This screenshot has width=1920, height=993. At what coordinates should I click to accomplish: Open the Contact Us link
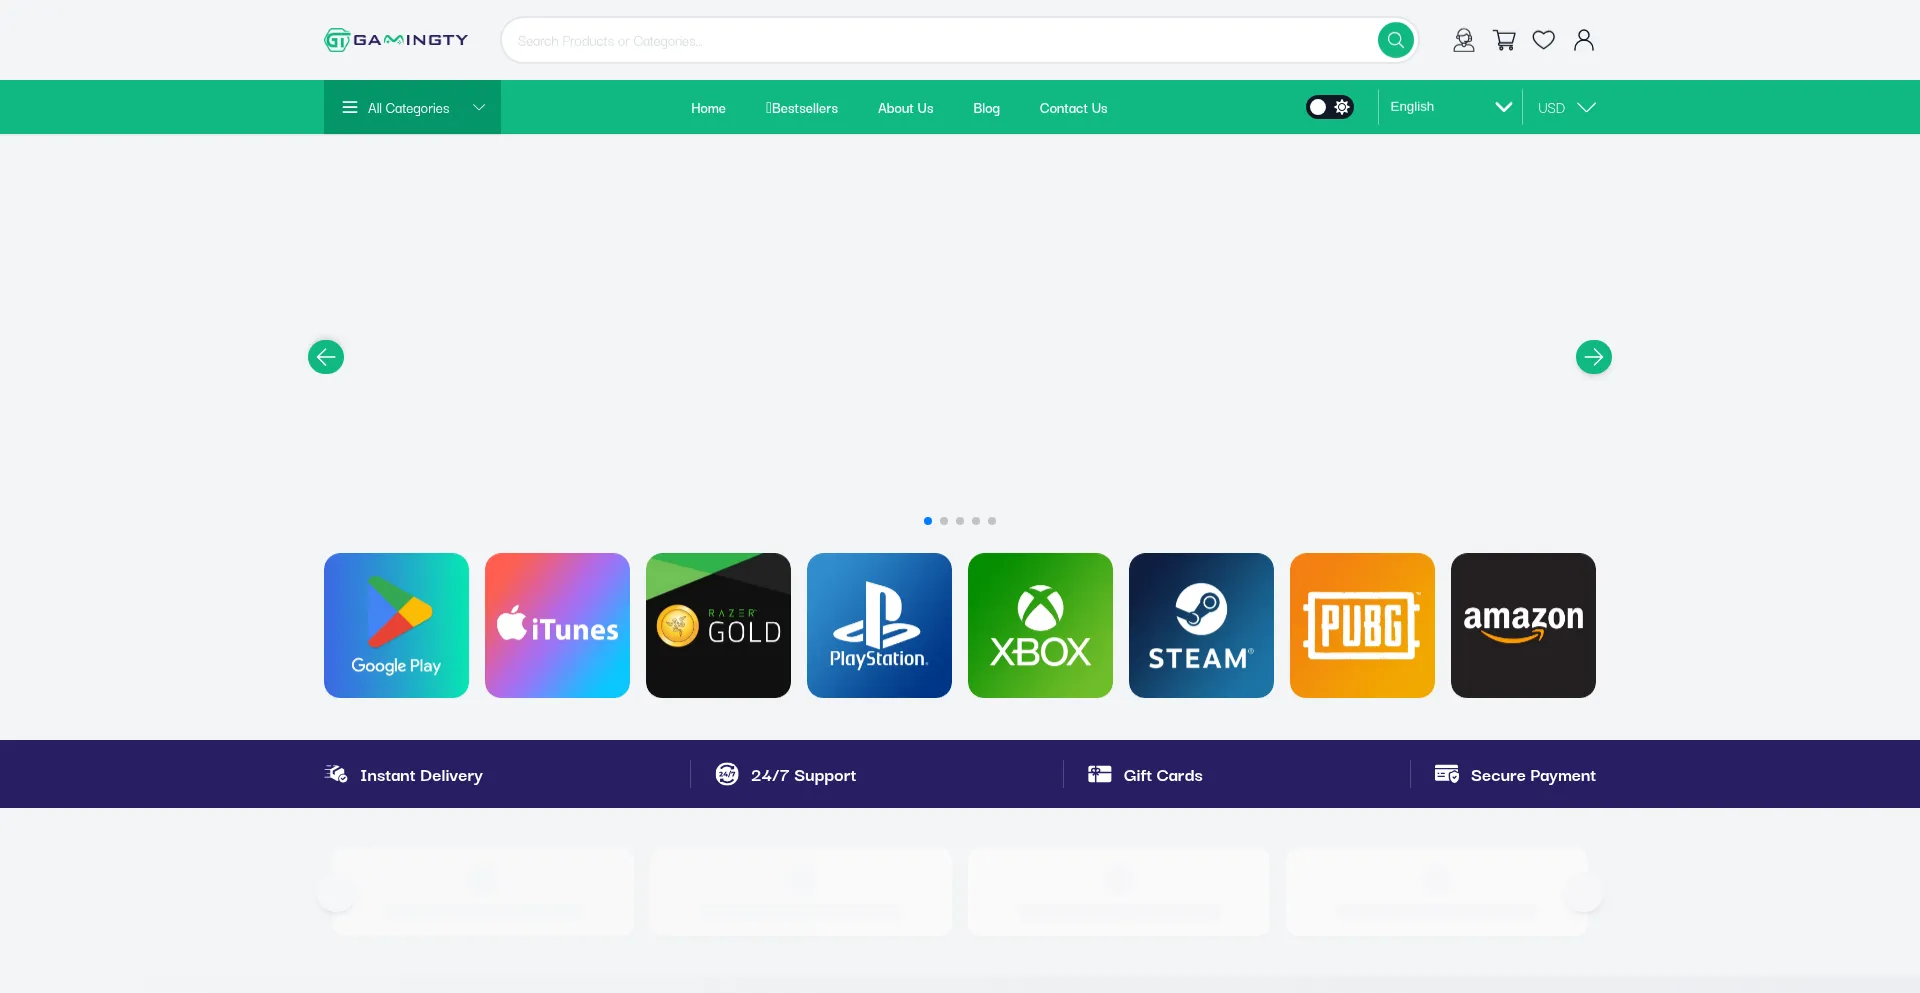[x=1073, y=108]
